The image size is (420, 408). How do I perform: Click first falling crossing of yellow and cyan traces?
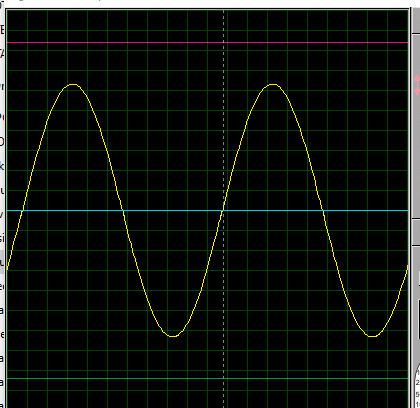point(123,211)
